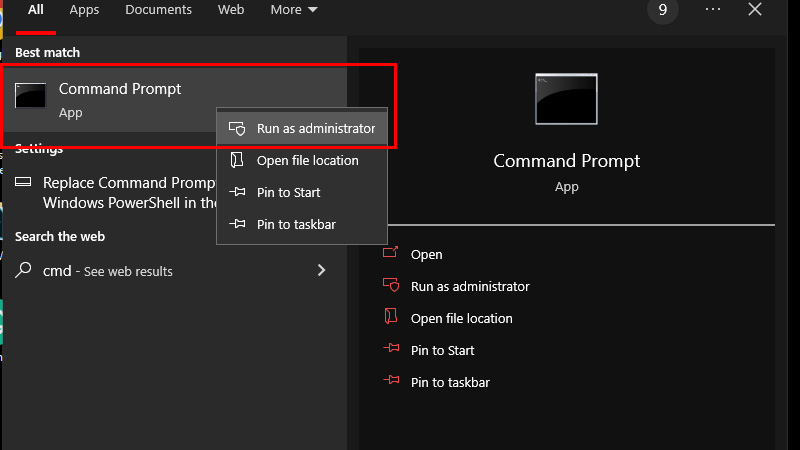Select the Web search tab

click(x=231, y=10)
